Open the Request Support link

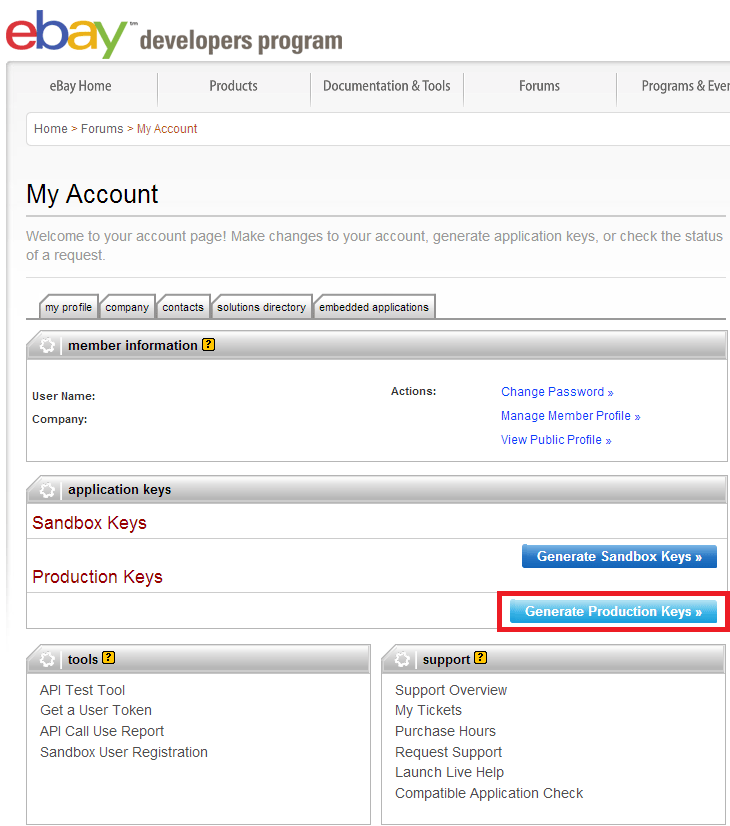[x=448, y=752]
